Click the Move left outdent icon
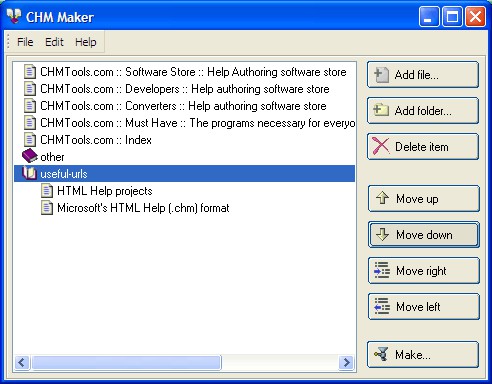492x384 pixels. [x=382, y=306]
